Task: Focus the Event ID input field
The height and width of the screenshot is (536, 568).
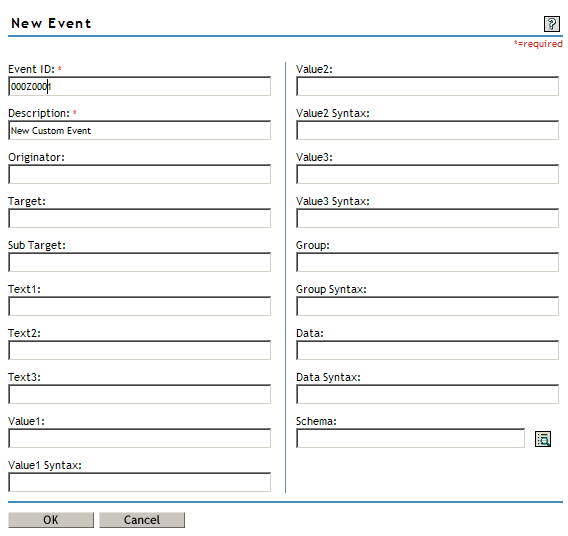Action: (x=139, y=86)
